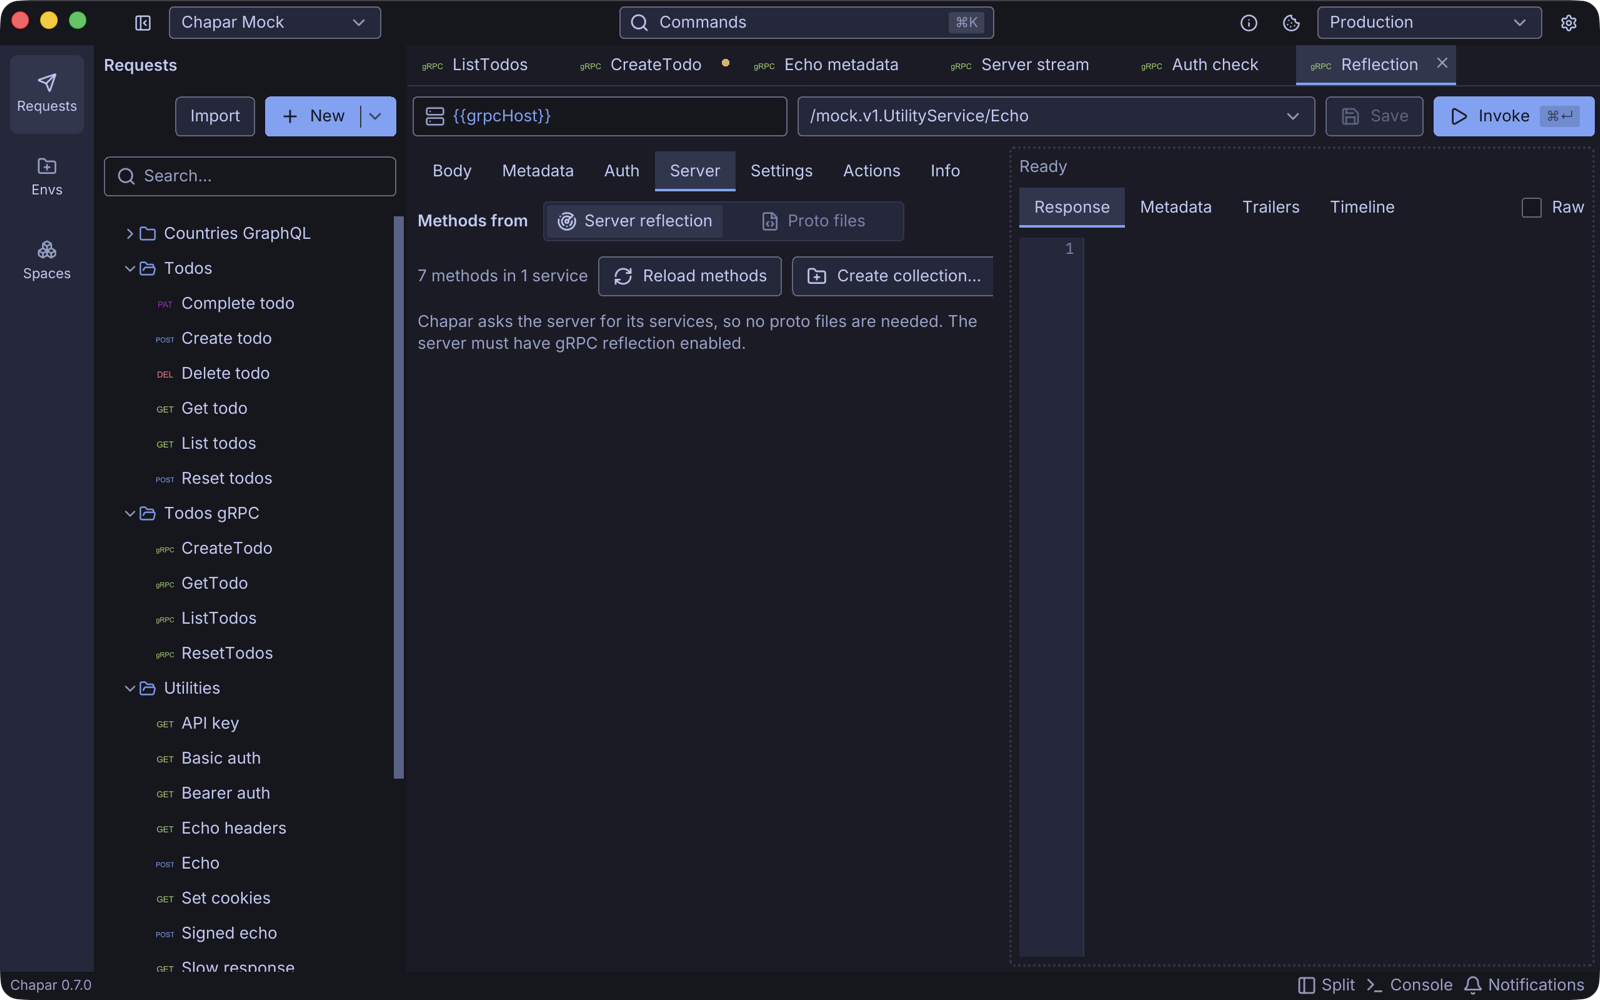Click the grpcHost address field

click(600, 116)
